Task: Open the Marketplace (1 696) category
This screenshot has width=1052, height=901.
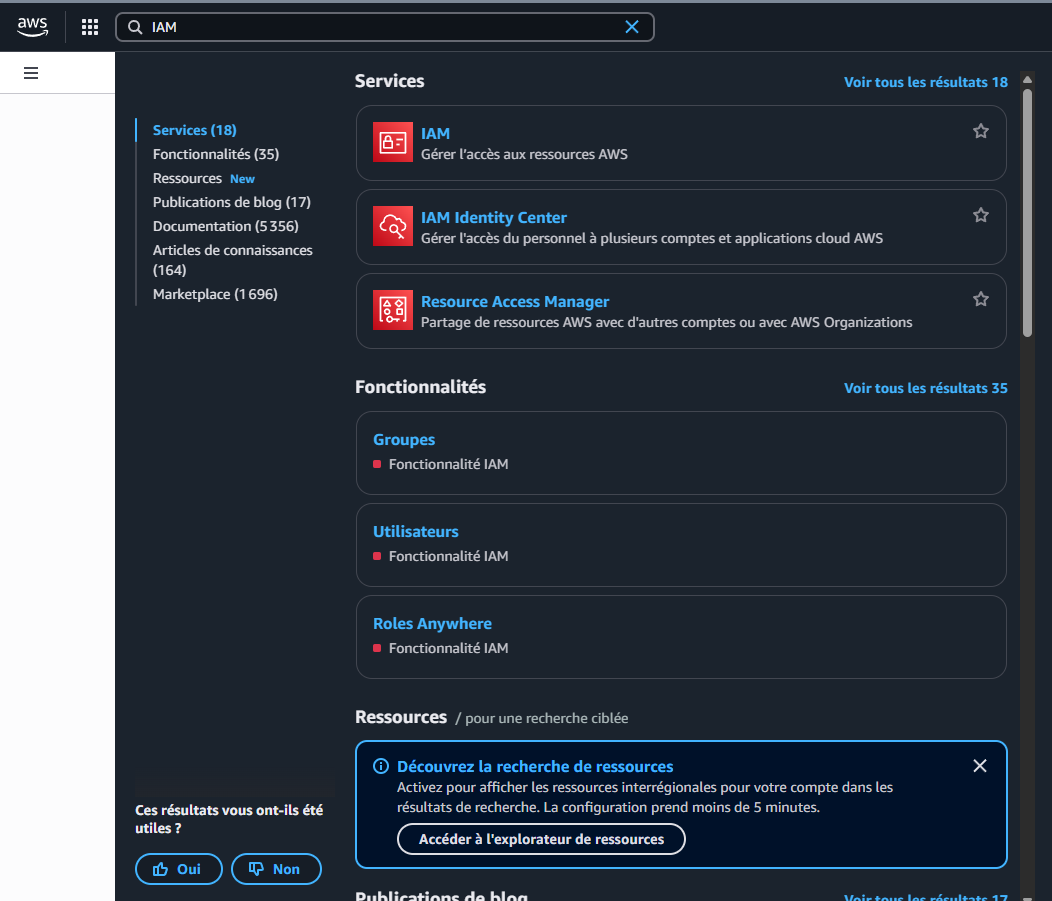Action: point(215,294)
